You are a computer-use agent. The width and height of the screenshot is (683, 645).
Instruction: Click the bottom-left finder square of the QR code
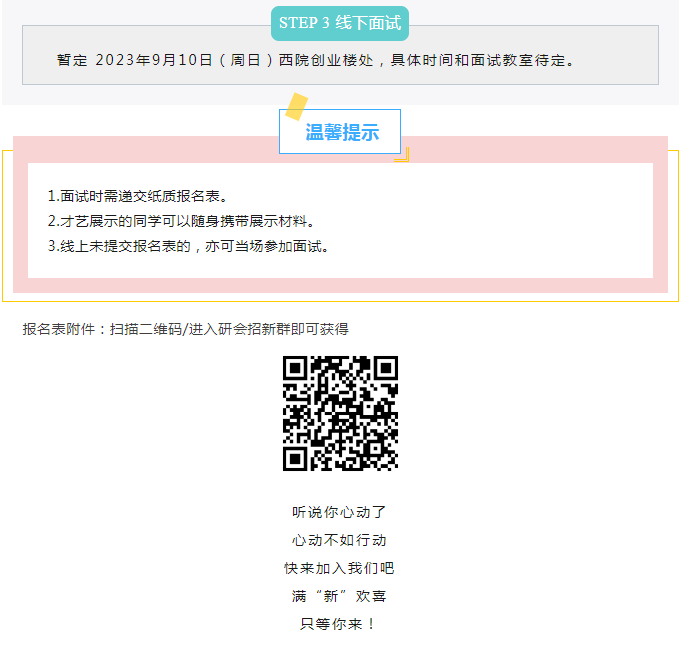[295, 458]
